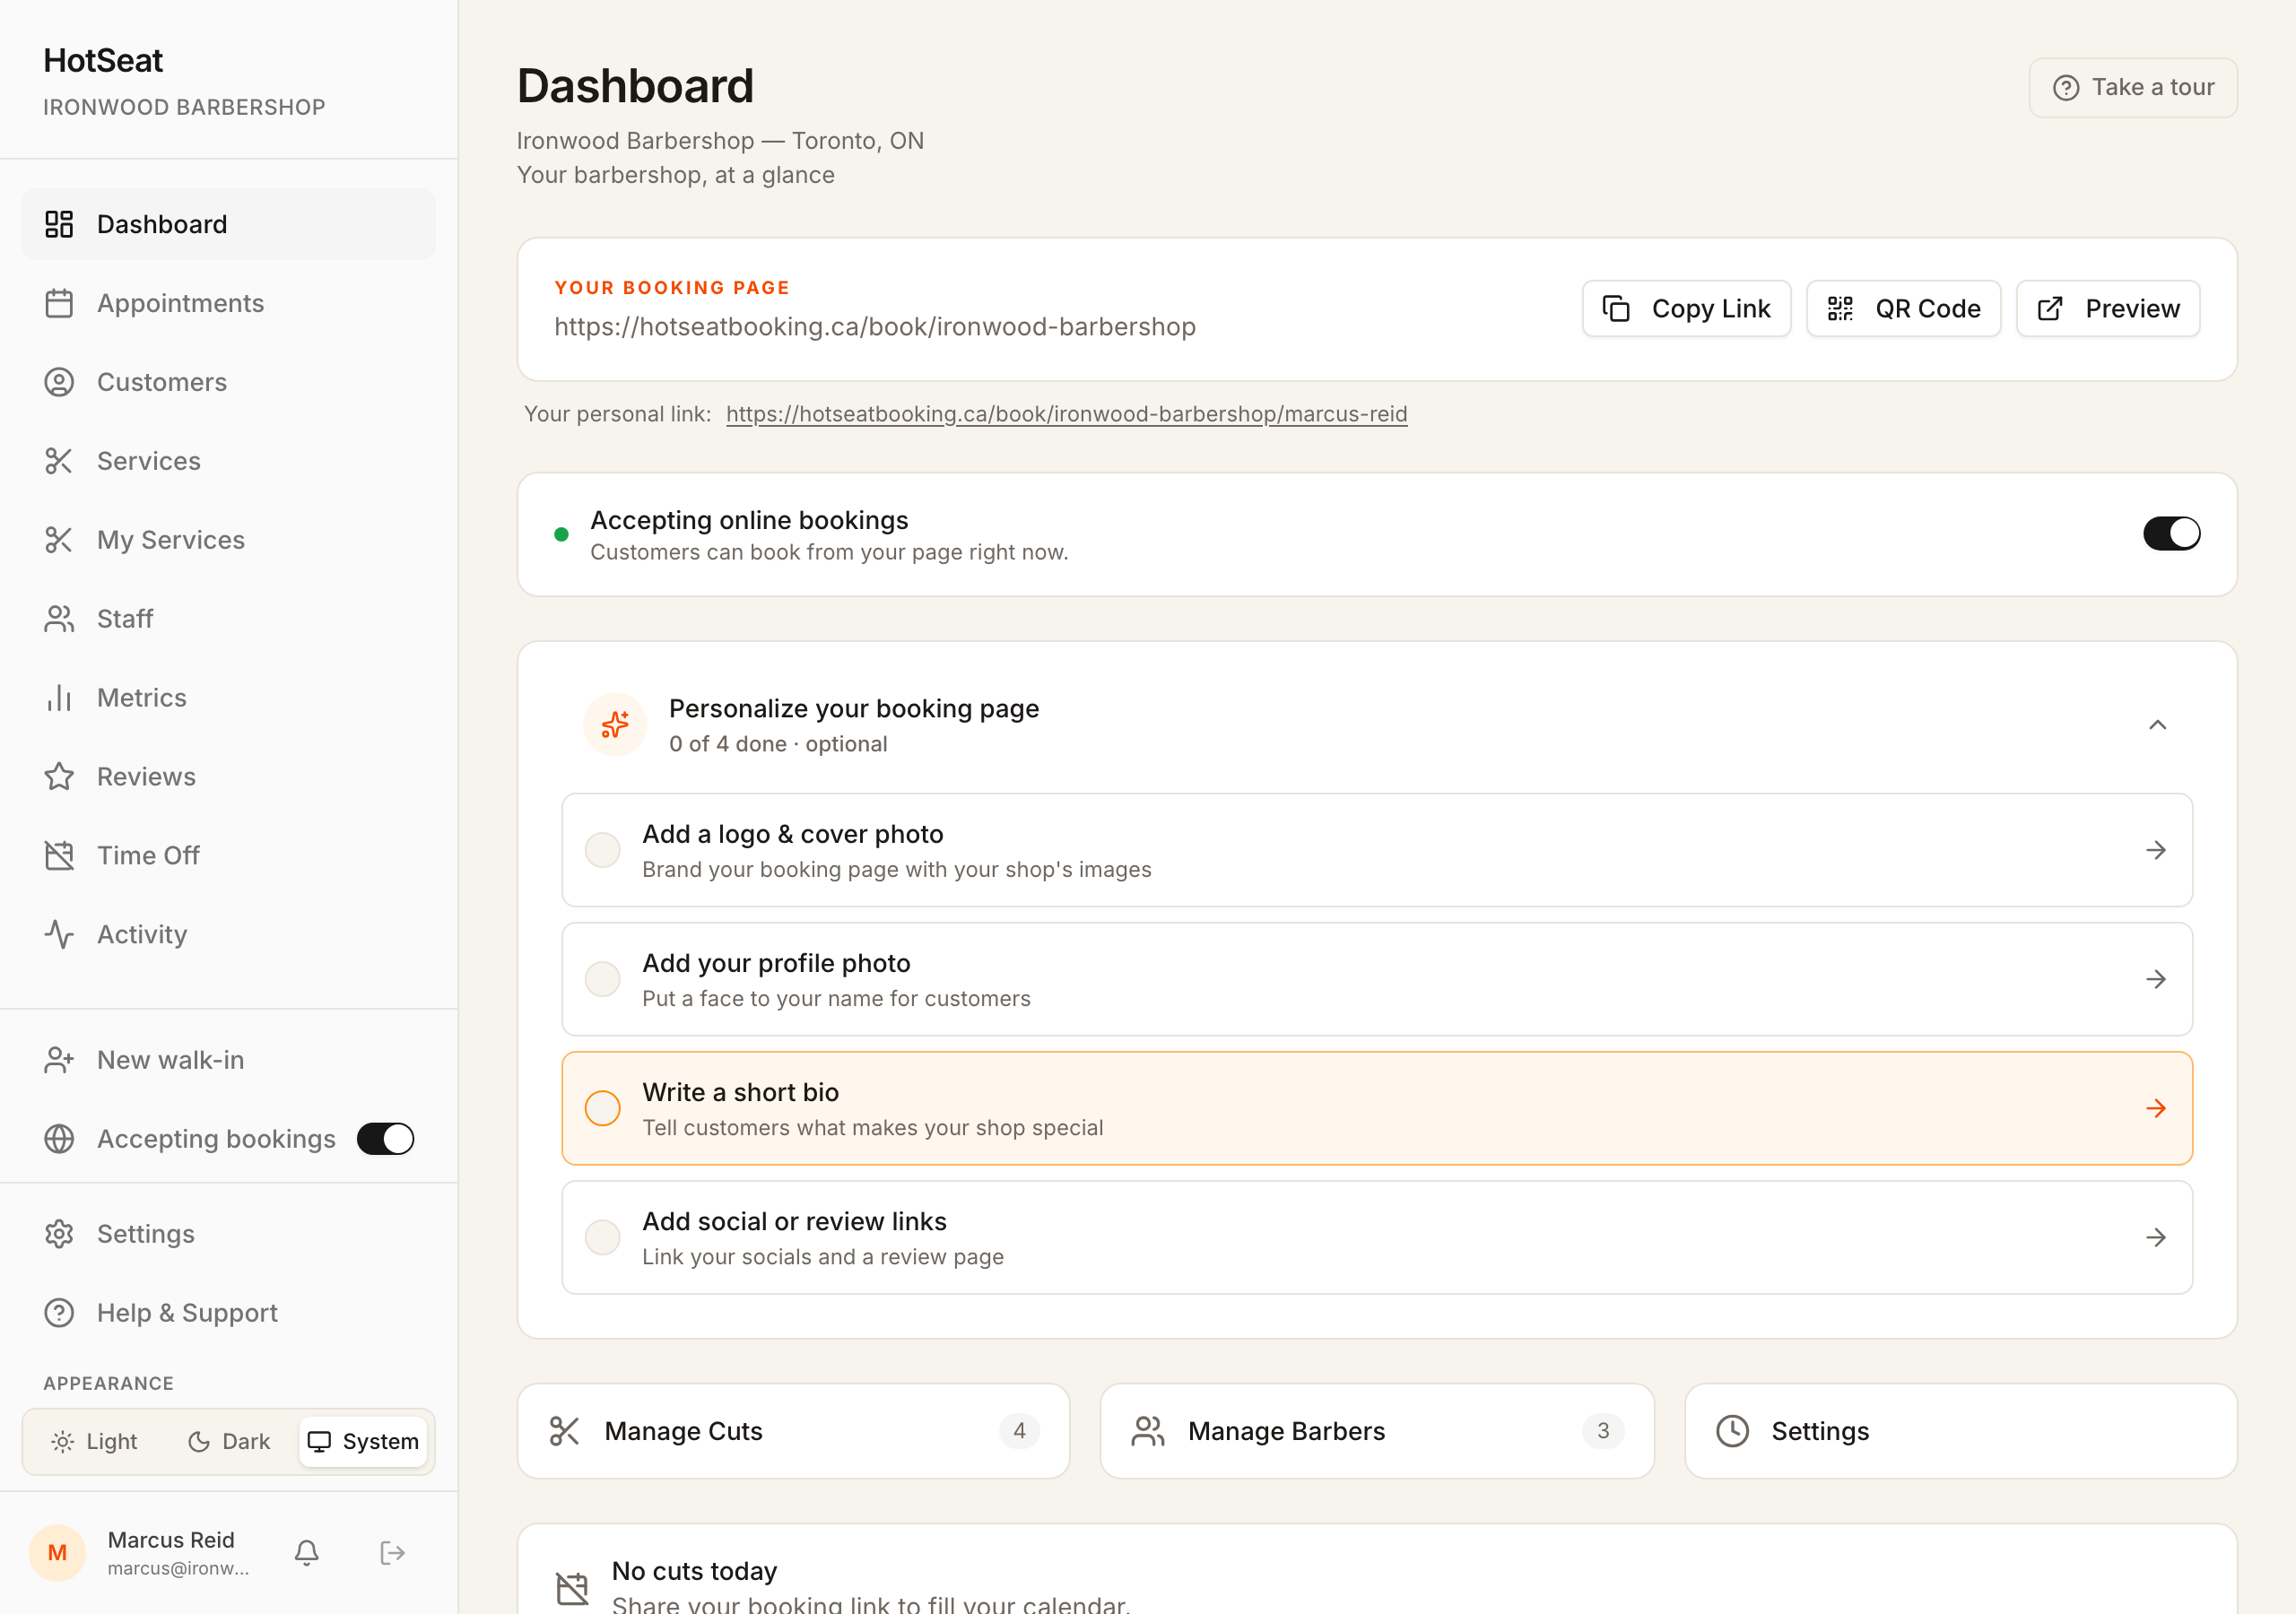Log out using the exit icon
Viewport: 2296px width, 1614px height.
coord(392,1552)
